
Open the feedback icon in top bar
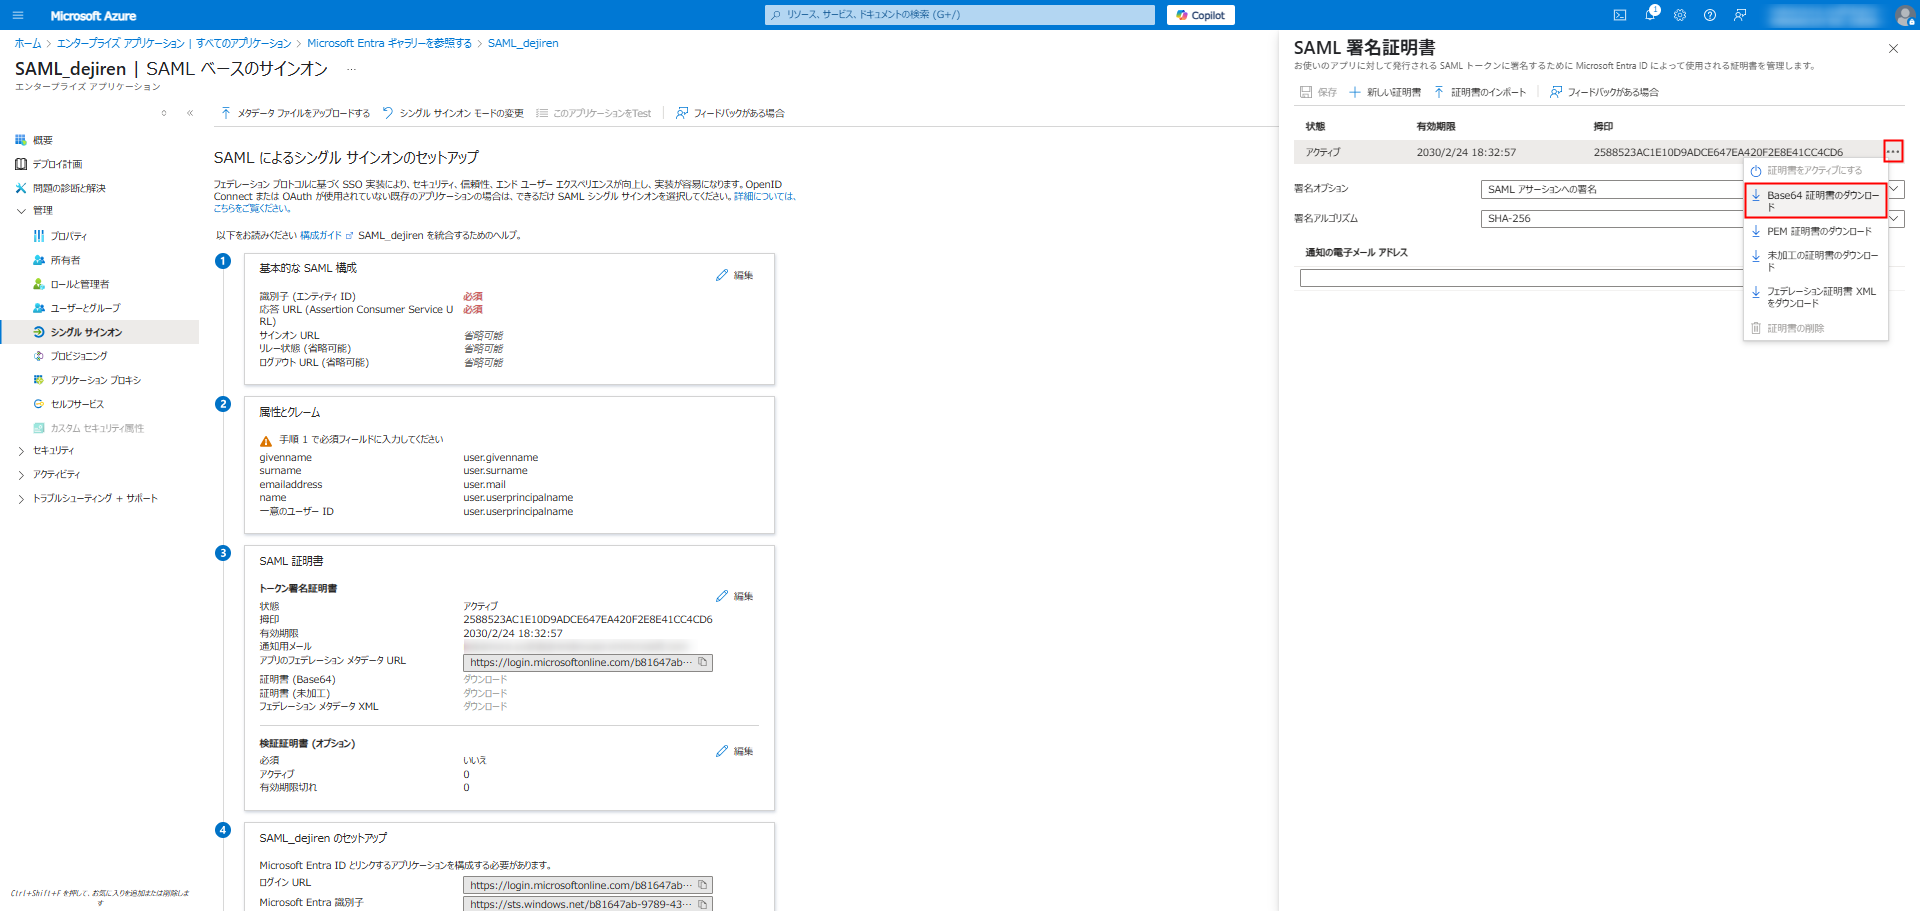[1740, 15]
